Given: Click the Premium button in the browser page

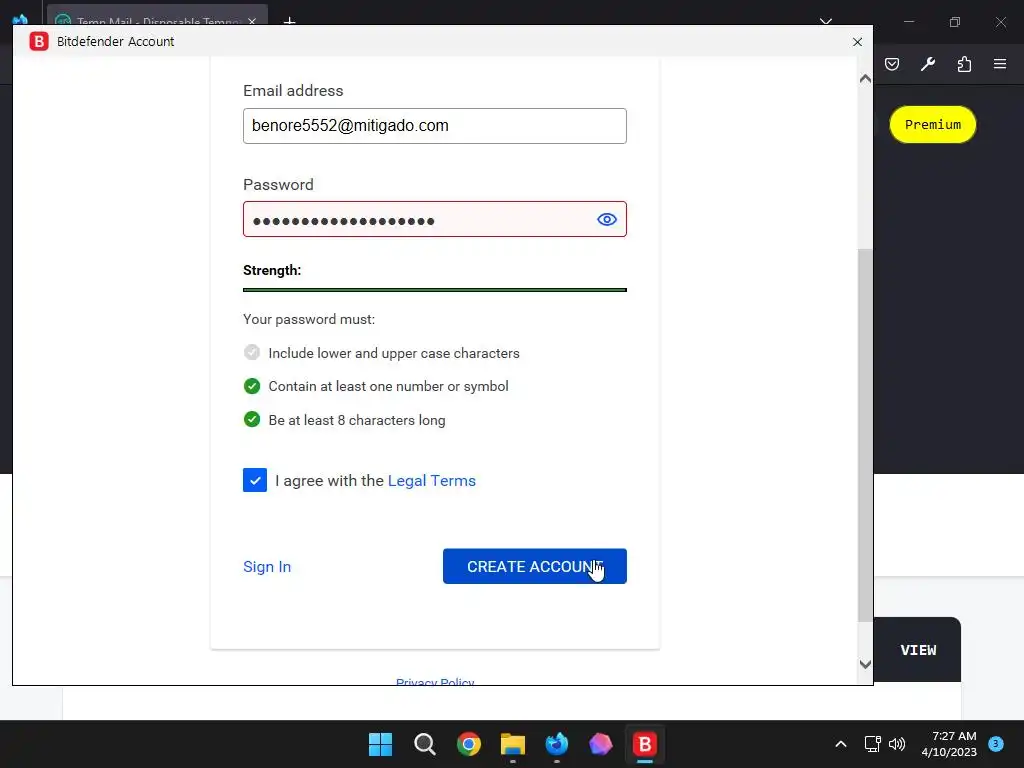Looking at the screenshot, I should (933, 124).
